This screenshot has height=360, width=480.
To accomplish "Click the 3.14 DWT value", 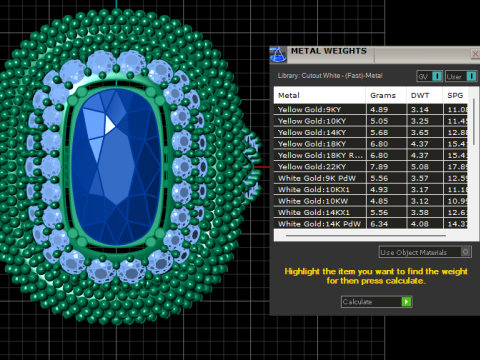I will (420, 110).
